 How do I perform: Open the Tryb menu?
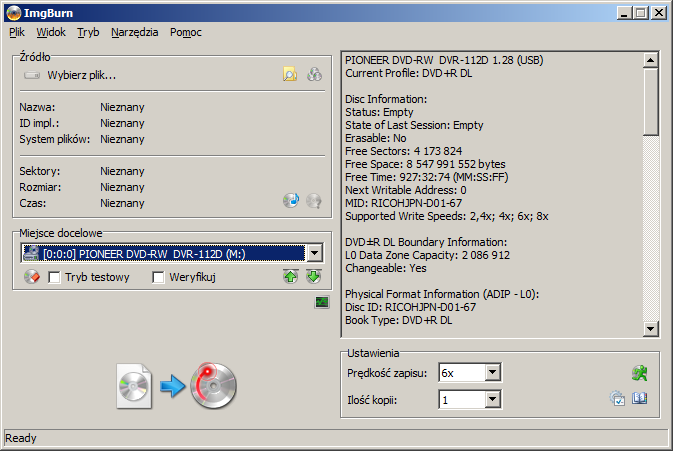coord(88,32)
